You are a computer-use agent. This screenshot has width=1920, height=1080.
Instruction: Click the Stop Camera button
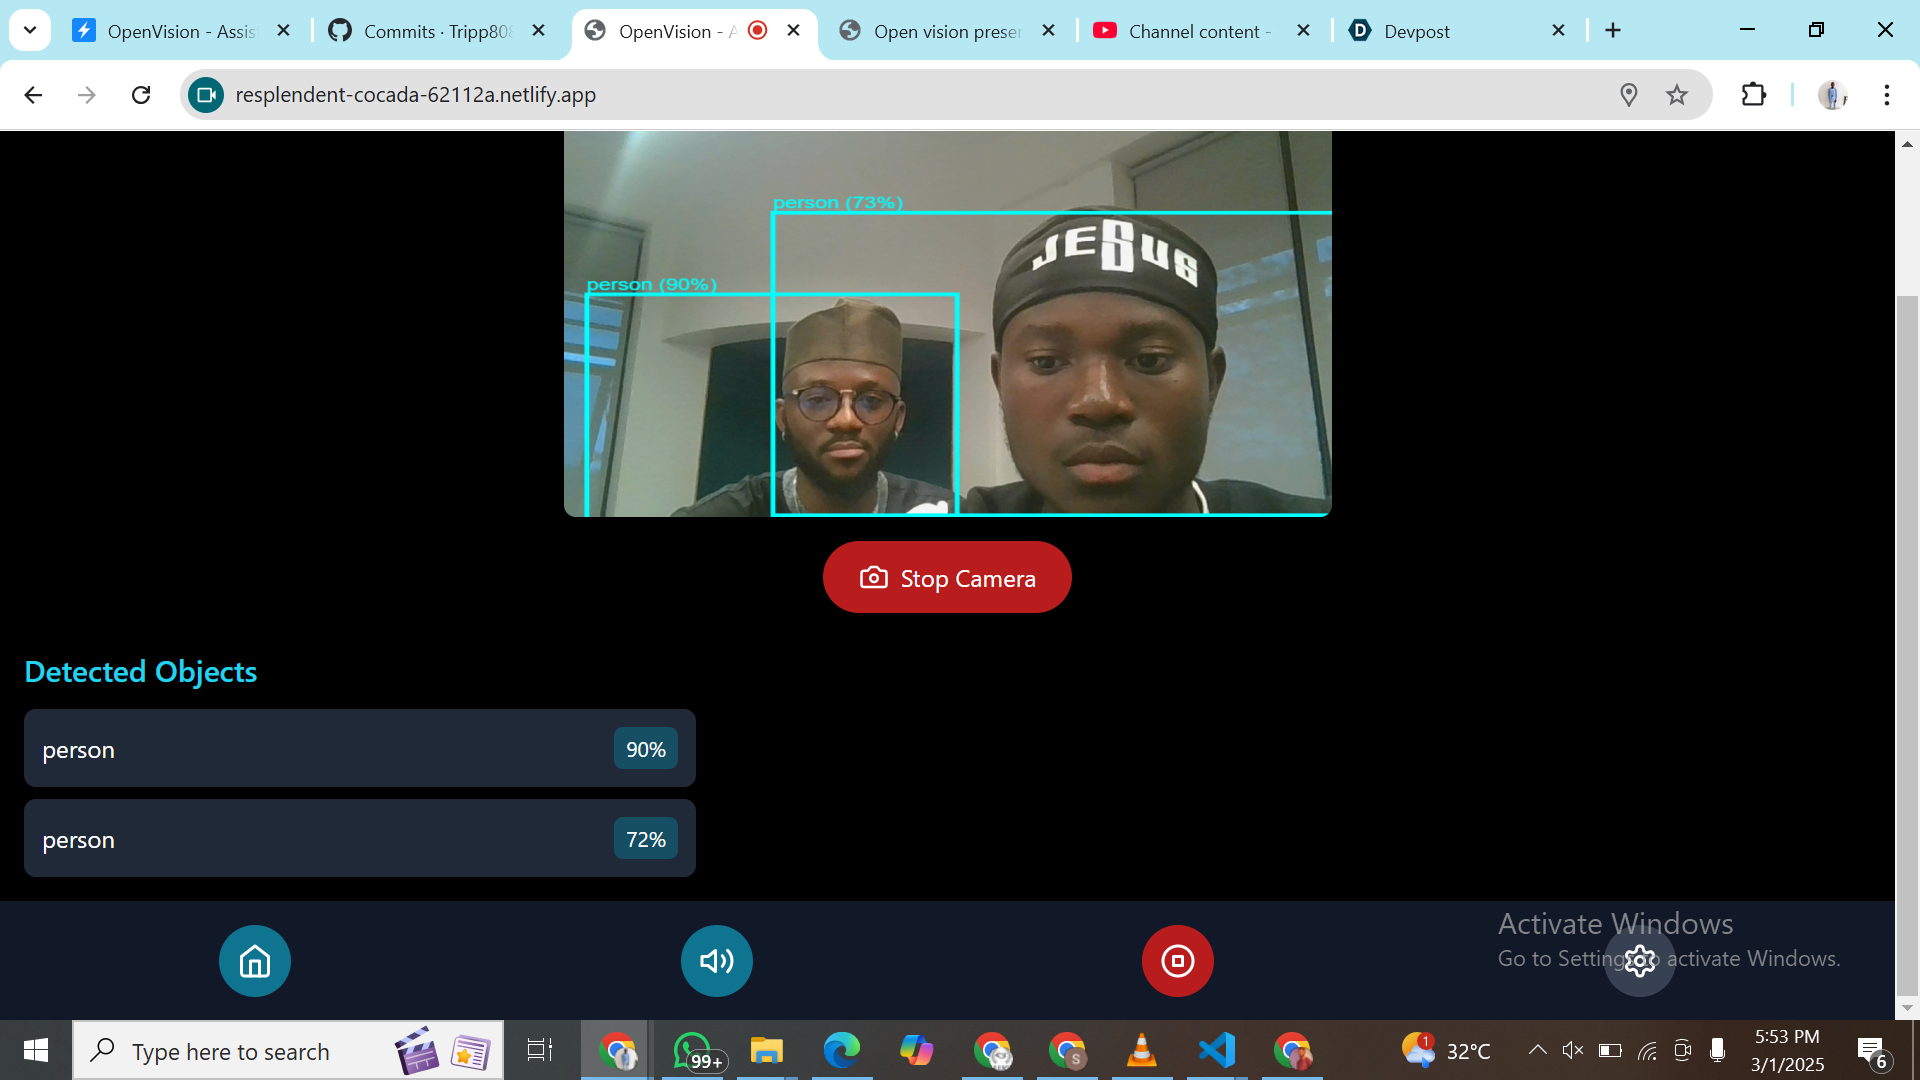946,578
